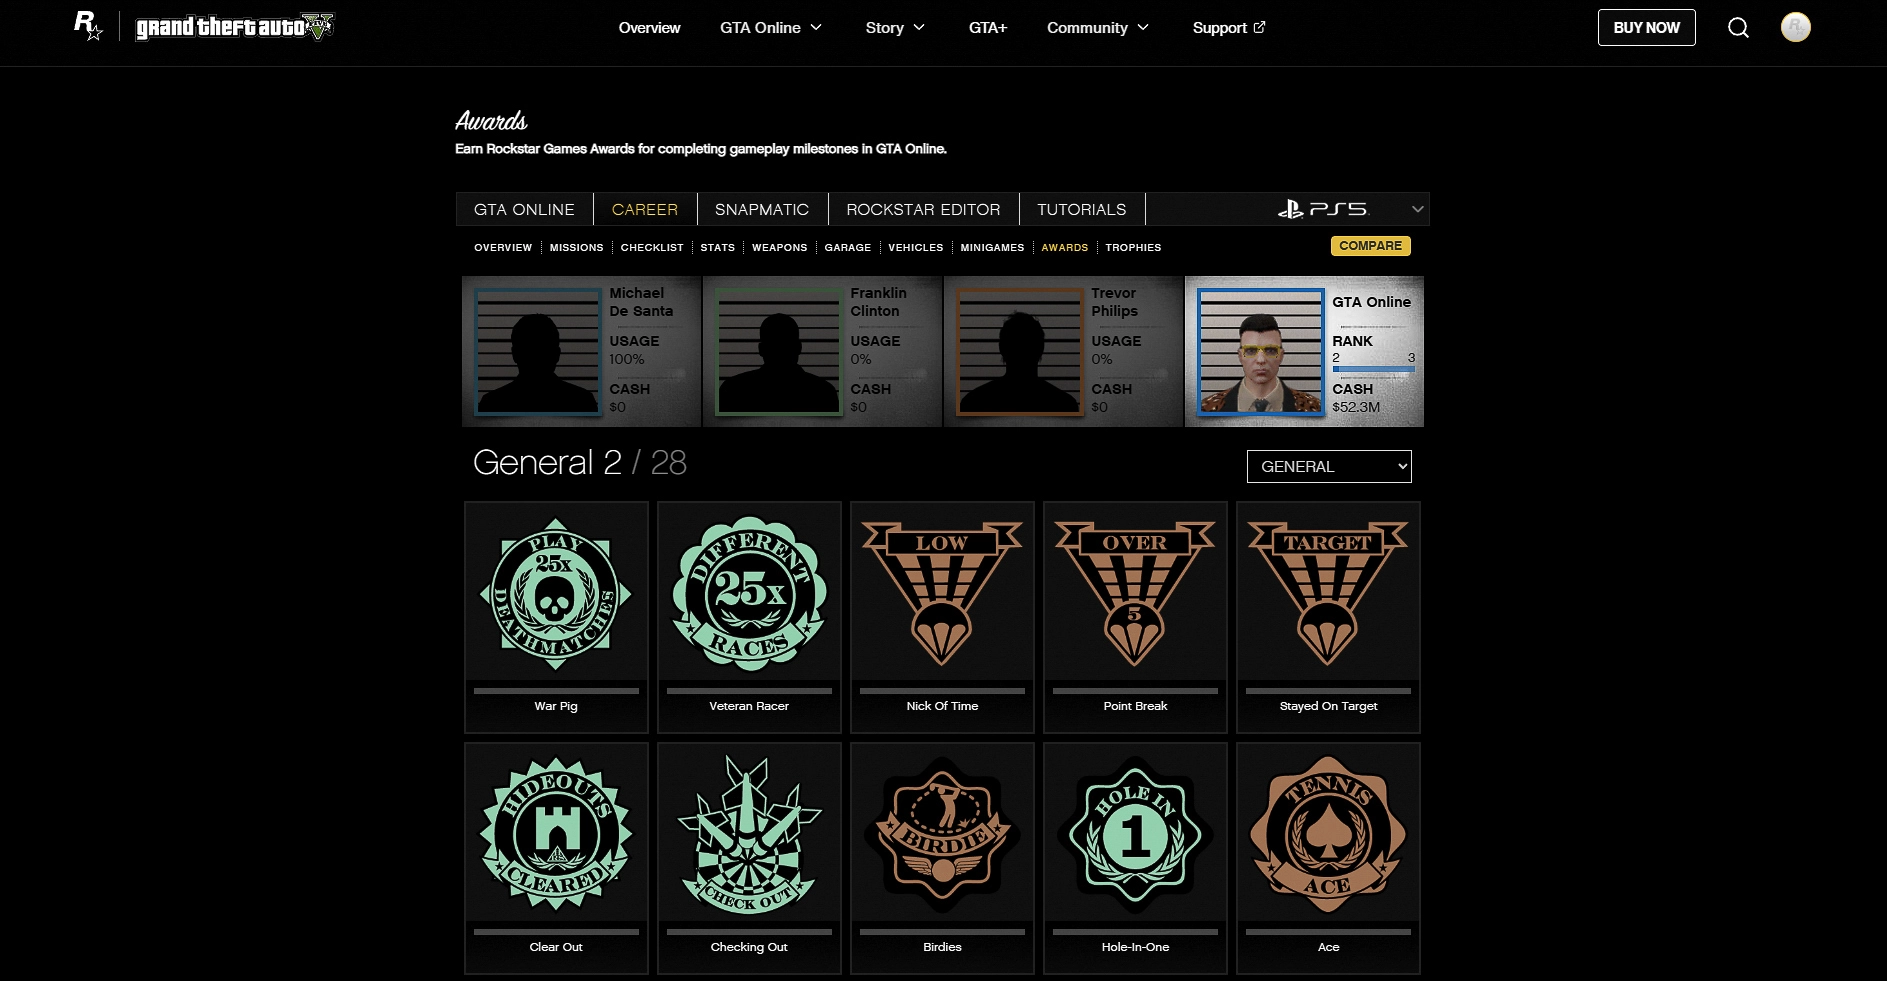This screenshot has width=1887, height=981.
Task: Click the Clear Out award name
Action: click(556, 947)
